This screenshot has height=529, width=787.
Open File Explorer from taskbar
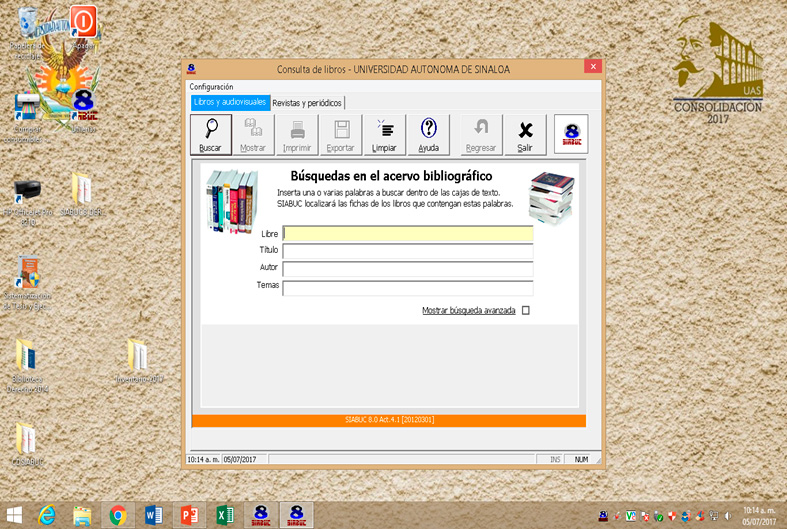[x=82, y=515]
